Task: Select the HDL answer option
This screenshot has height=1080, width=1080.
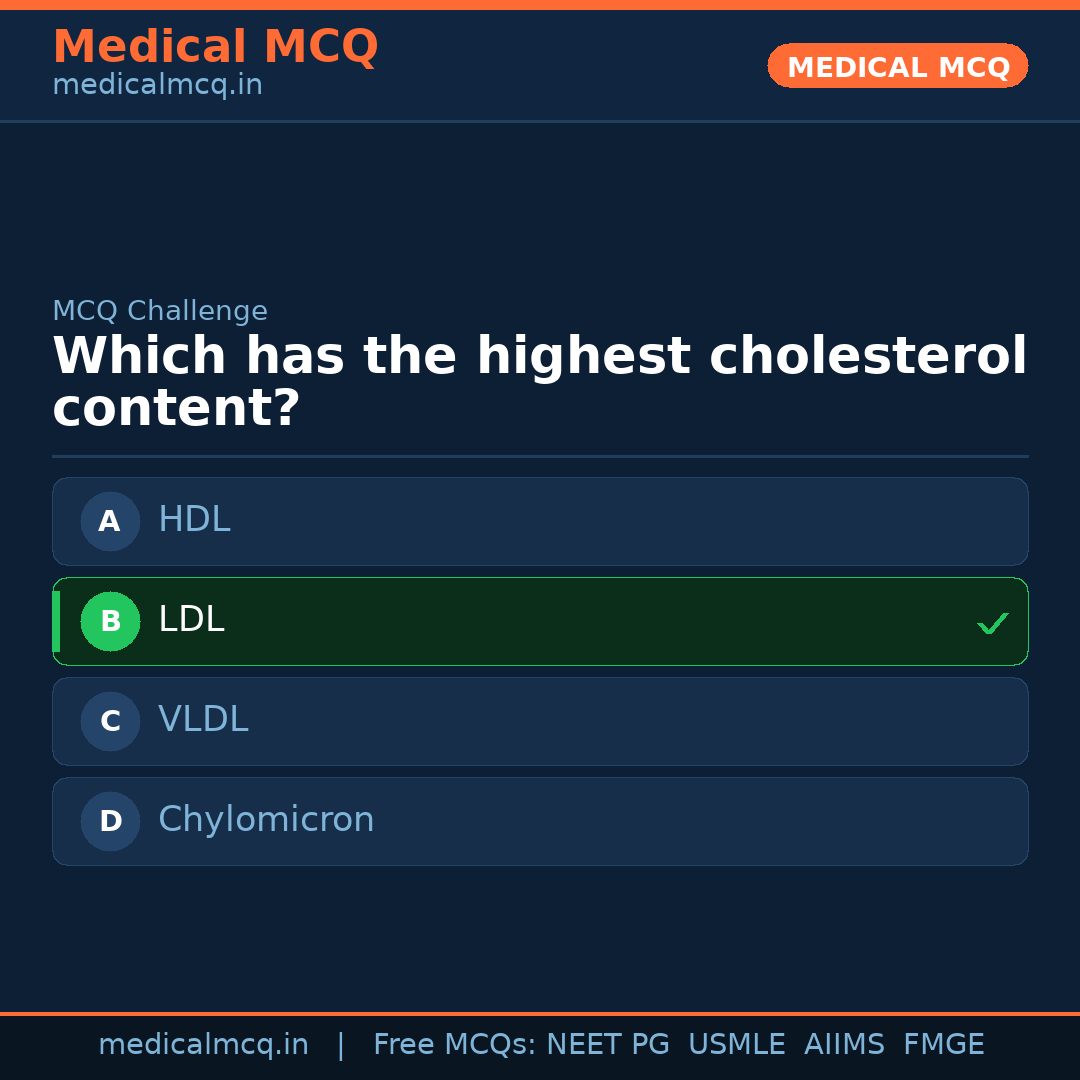Action: pos(540,521)
